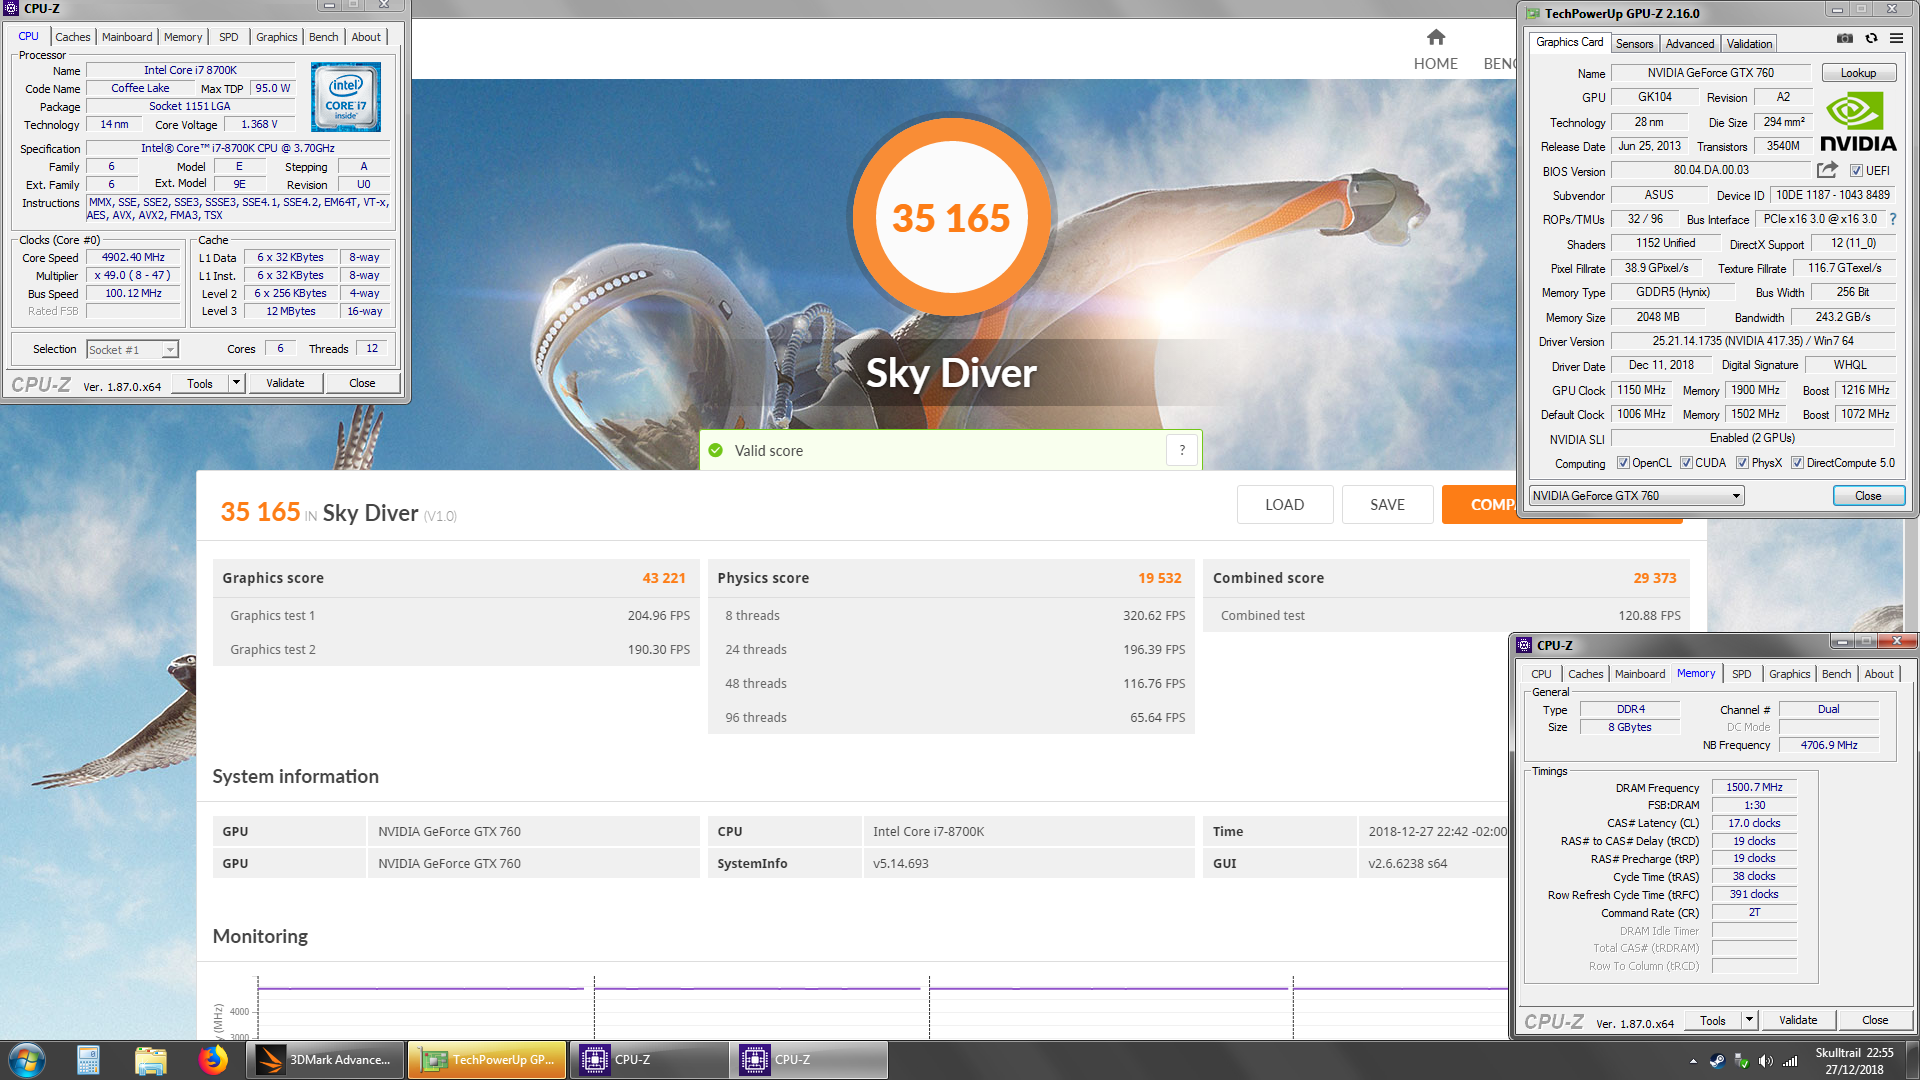Show hidden tray icons arrow

[x=1693, y=1061]
